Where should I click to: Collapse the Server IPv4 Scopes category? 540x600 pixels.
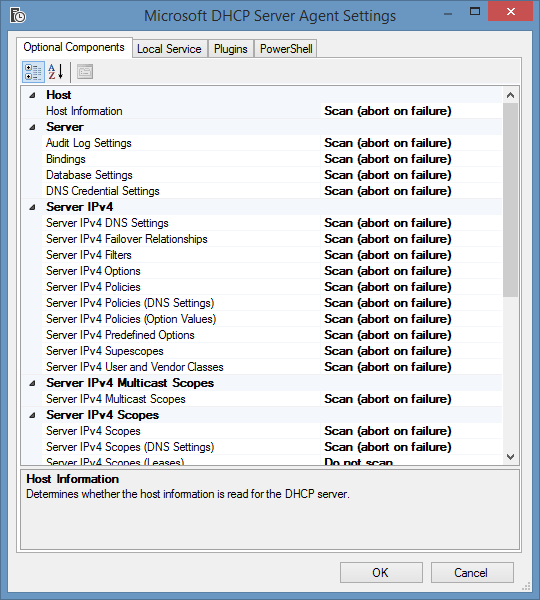coord(33,416)
